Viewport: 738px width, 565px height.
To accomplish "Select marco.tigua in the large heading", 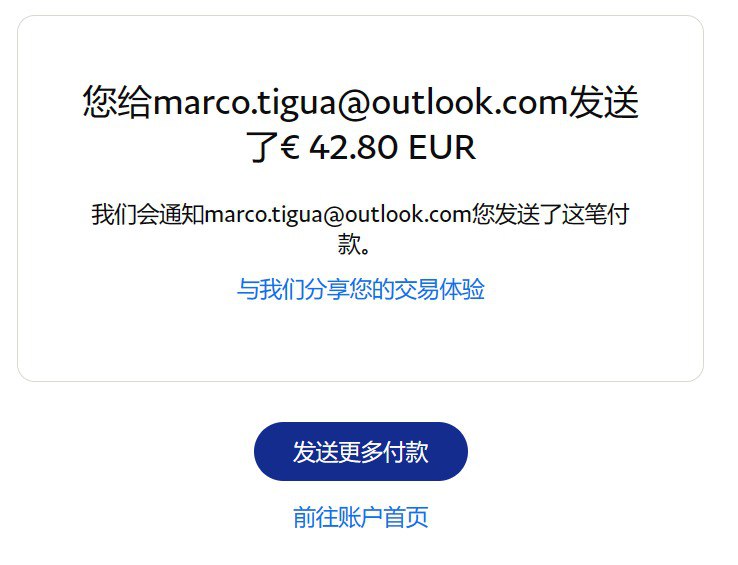I will point(244,102).
